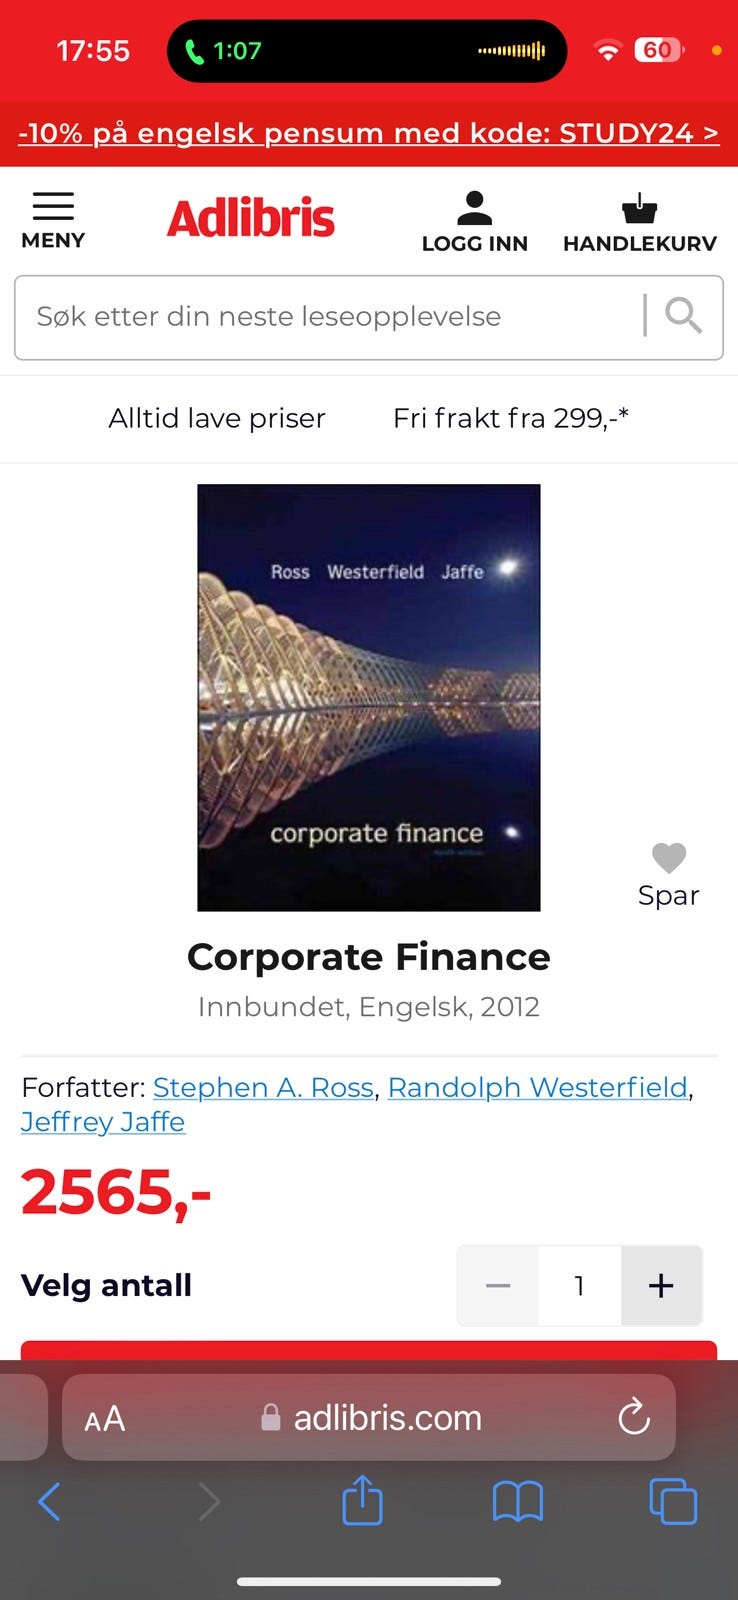
Task: Open Safari bookmarks
Action: pos(517,1501)
